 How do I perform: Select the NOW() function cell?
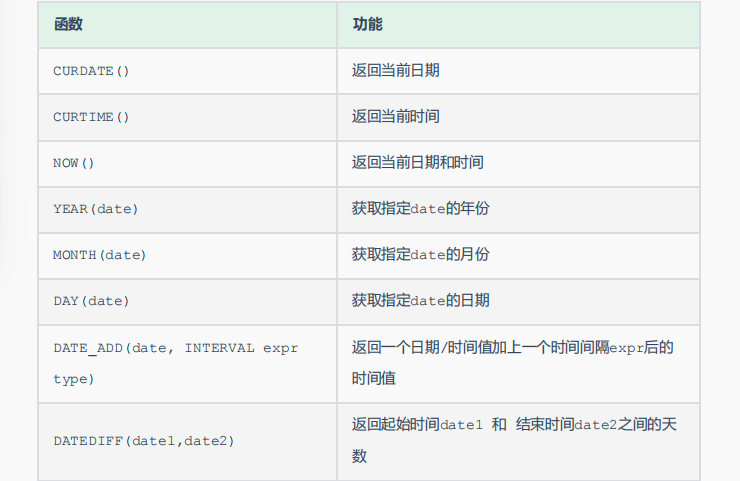click(x=73, y=163)
